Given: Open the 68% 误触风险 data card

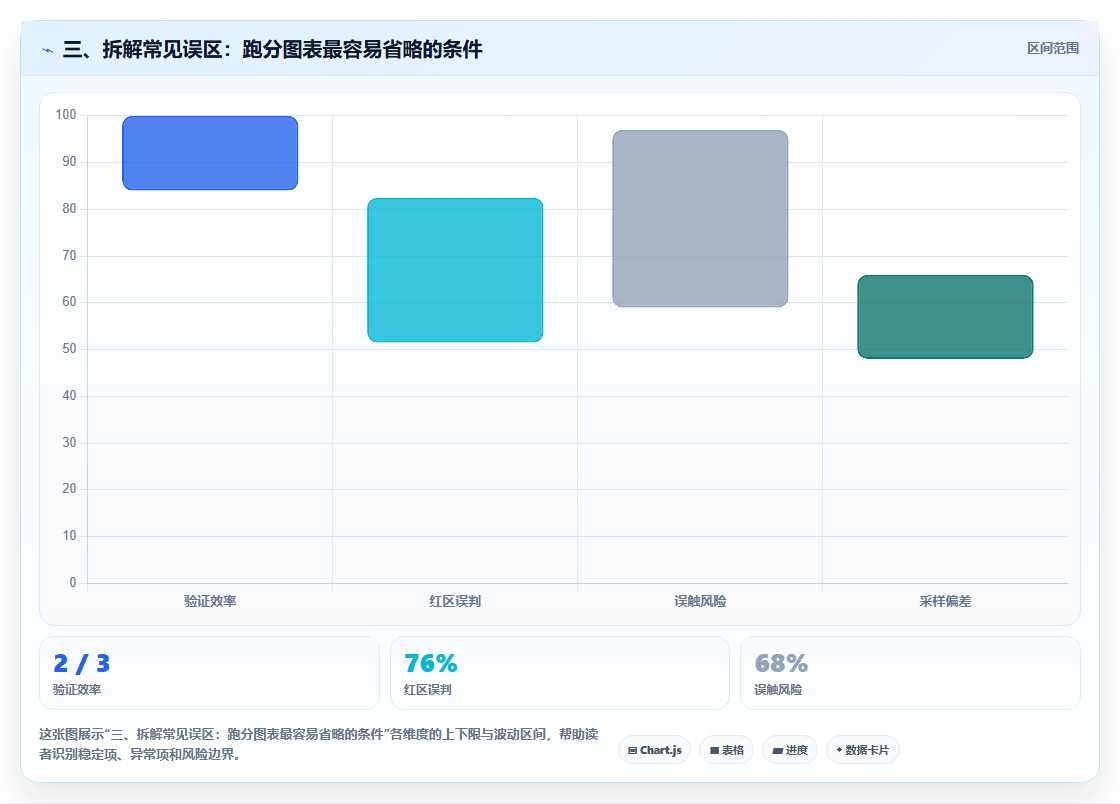Looking at the screenshot, I should click(x=910, y=673).
